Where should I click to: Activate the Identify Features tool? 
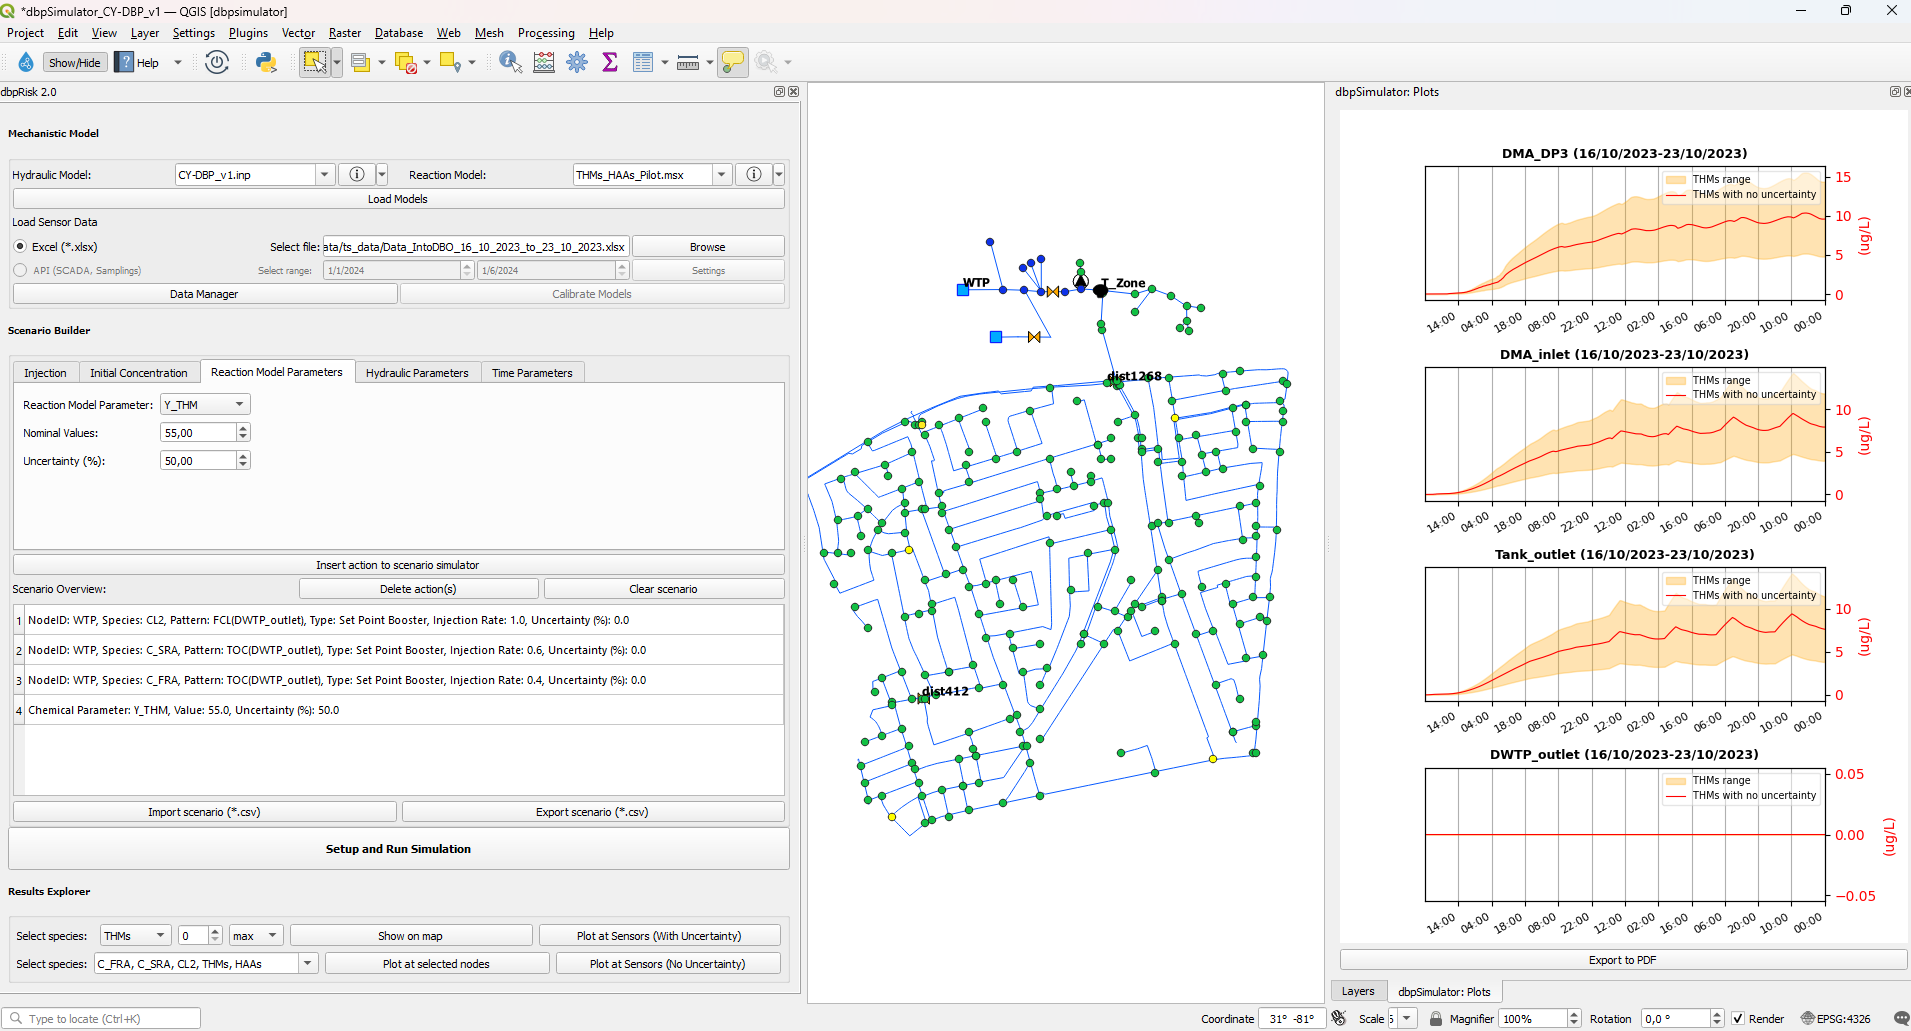coord(510,62)
